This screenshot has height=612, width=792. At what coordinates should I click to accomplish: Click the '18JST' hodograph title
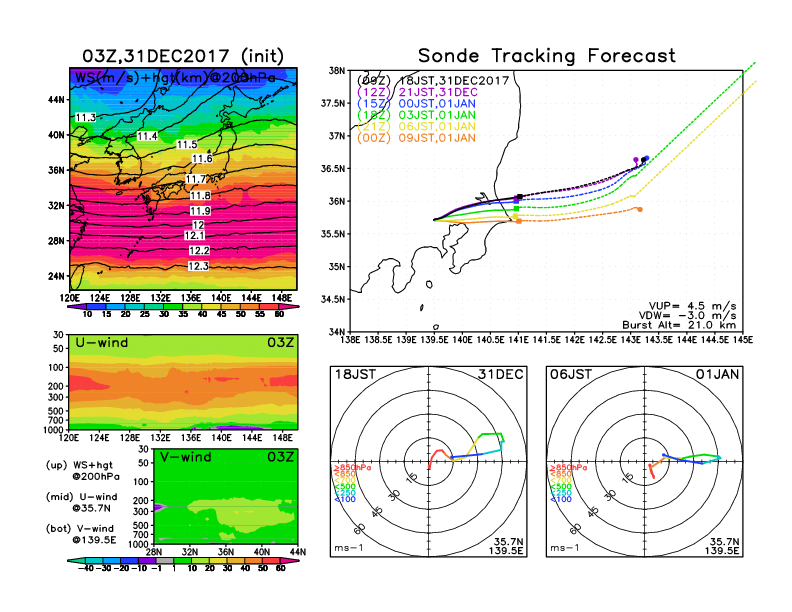point(356,374)
